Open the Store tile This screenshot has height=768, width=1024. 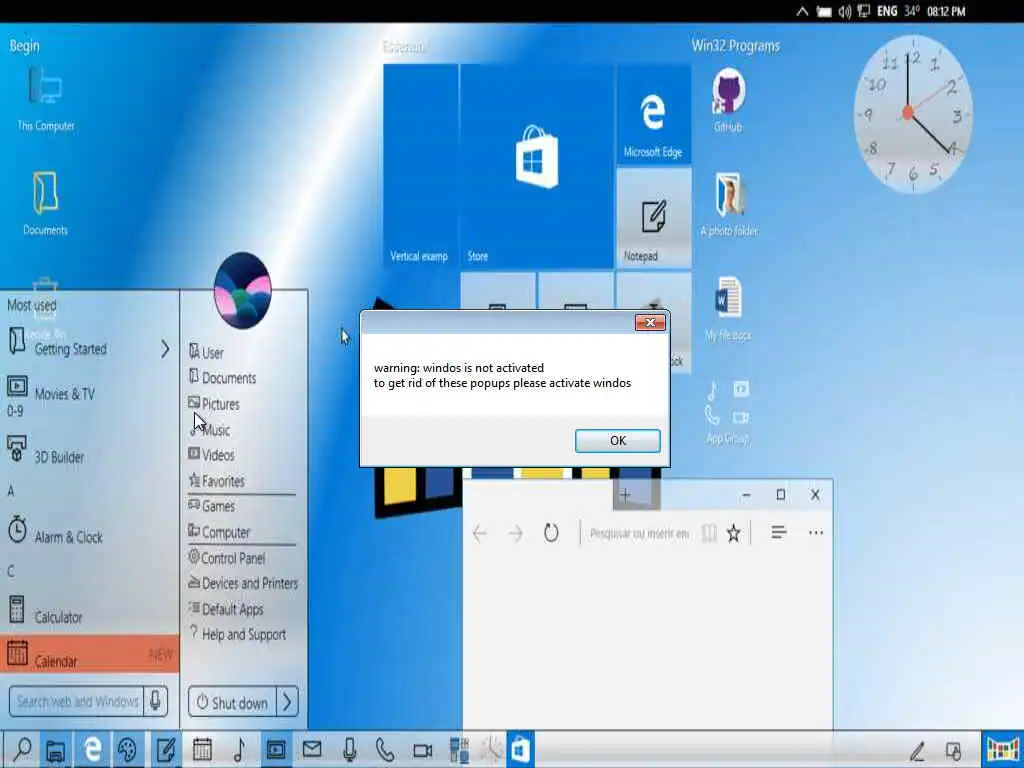(536, 166)
